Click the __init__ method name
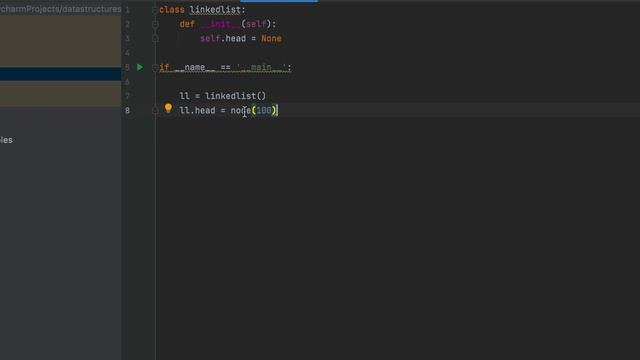Image resolution: width=640 pixels, height=360 pixels. pyautogui.click(x=220, y=24)
